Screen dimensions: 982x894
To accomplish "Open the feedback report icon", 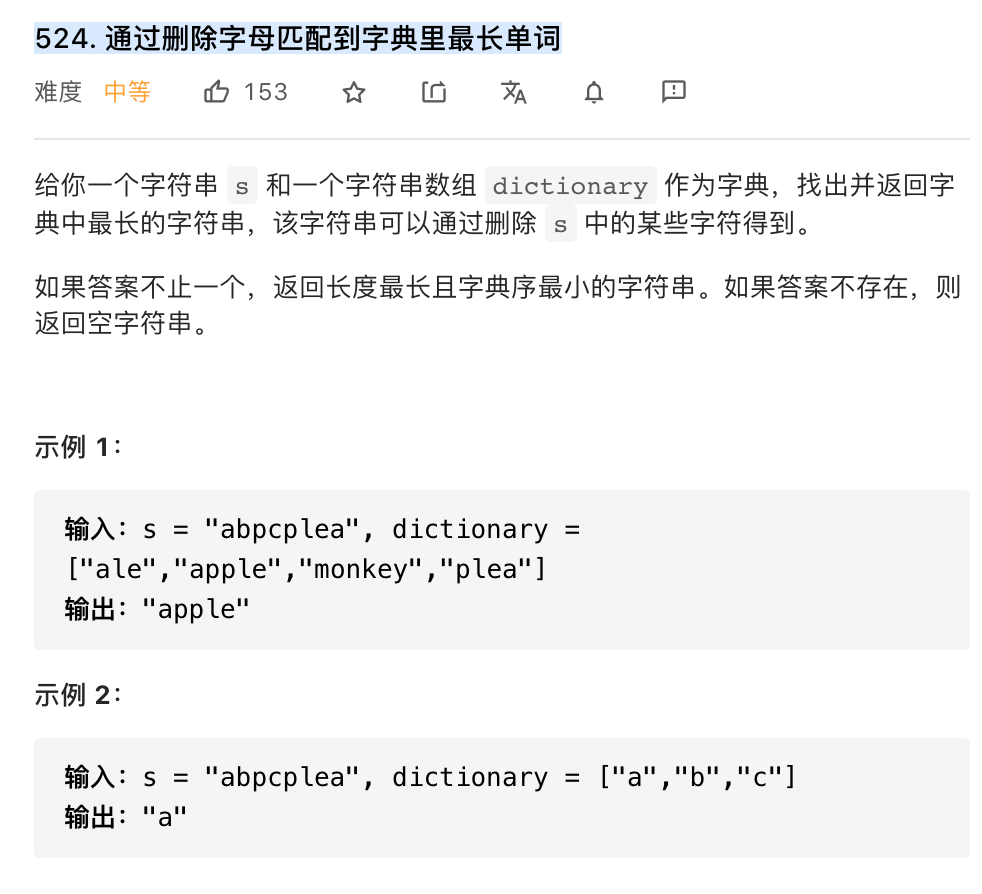I will click(674, 92).
